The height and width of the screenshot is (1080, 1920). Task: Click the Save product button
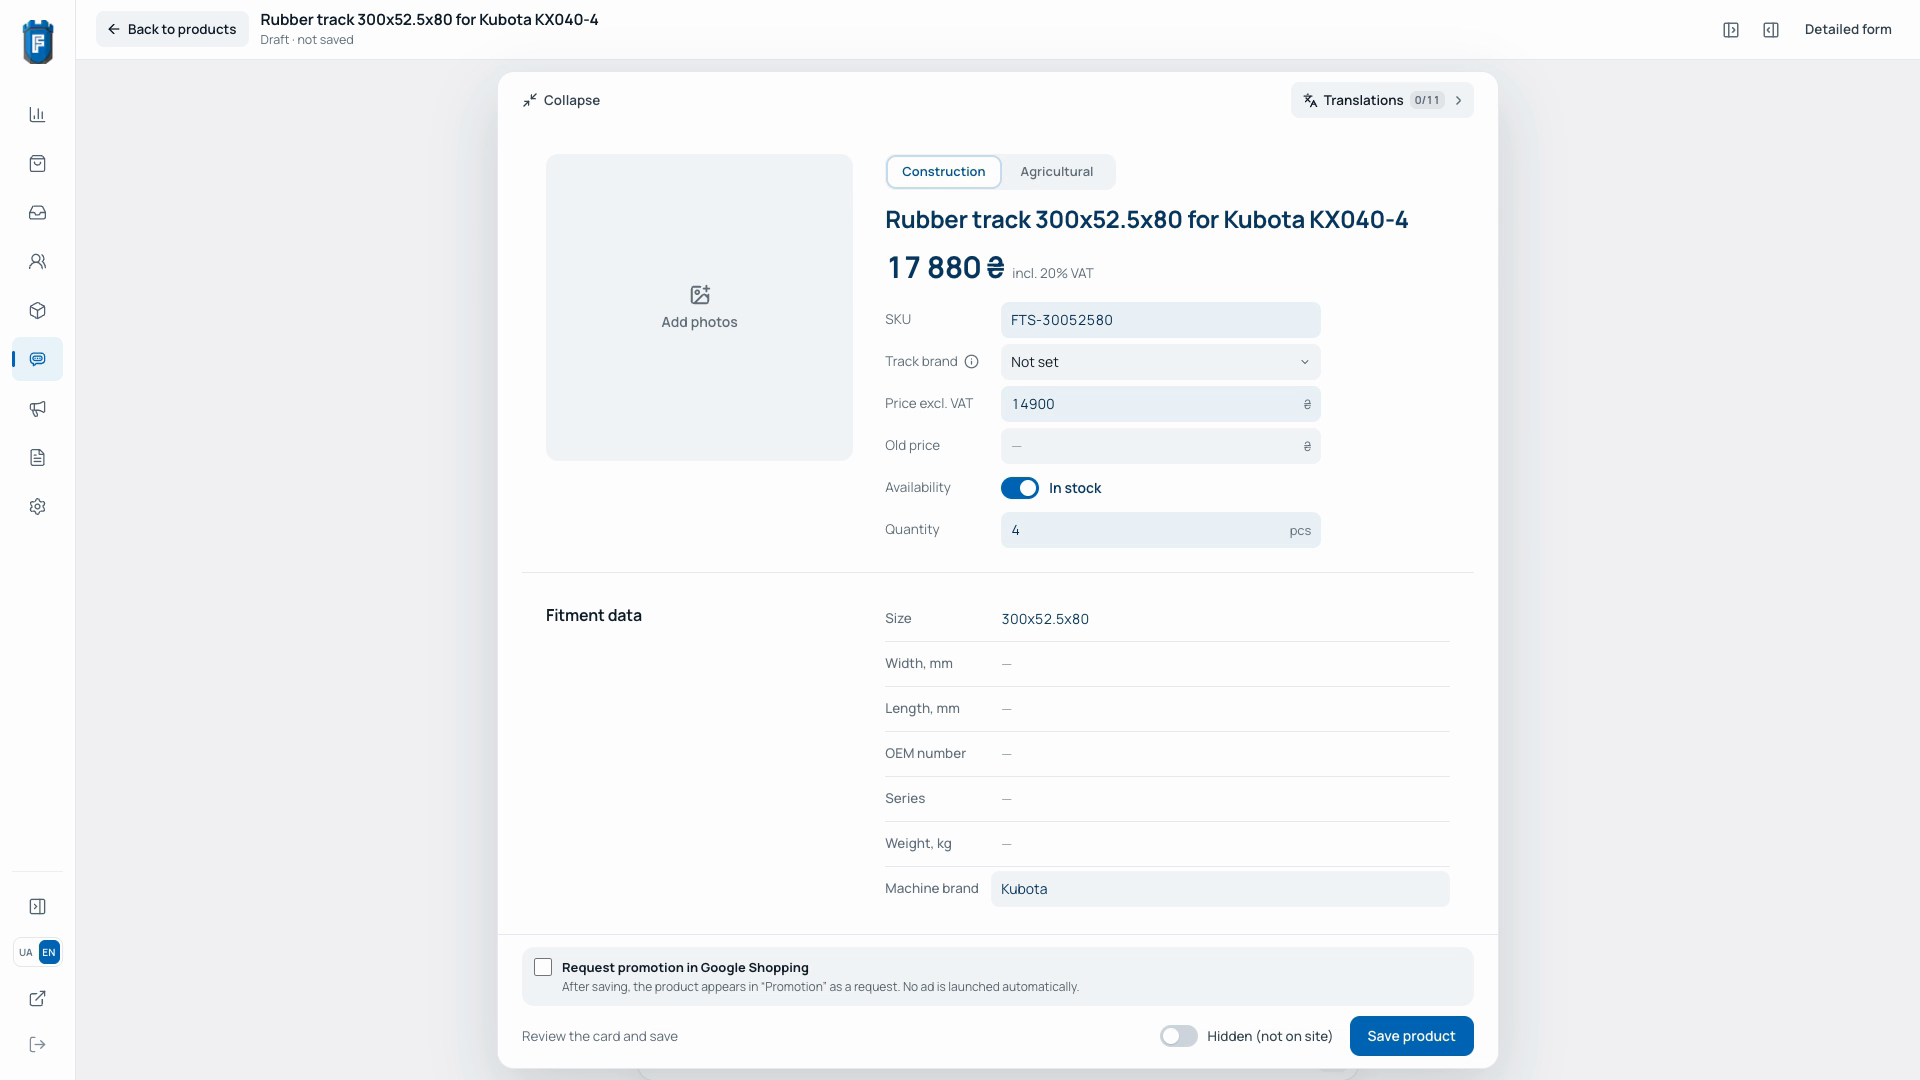click(1411, 1036)
